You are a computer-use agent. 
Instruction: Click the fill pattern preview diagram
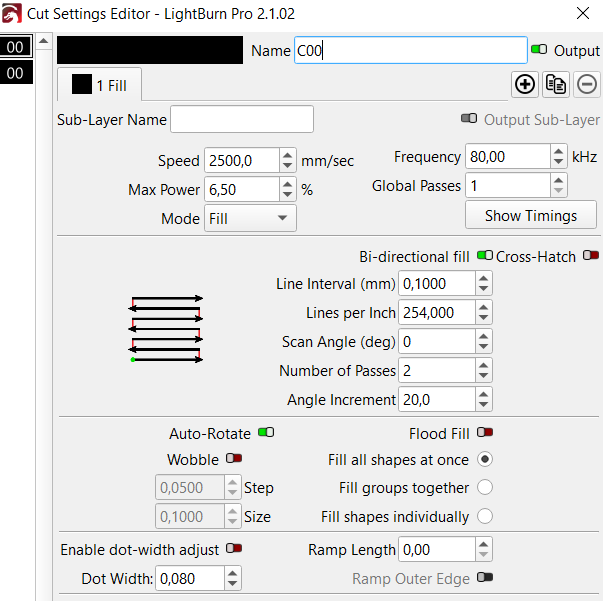[166, 329]
